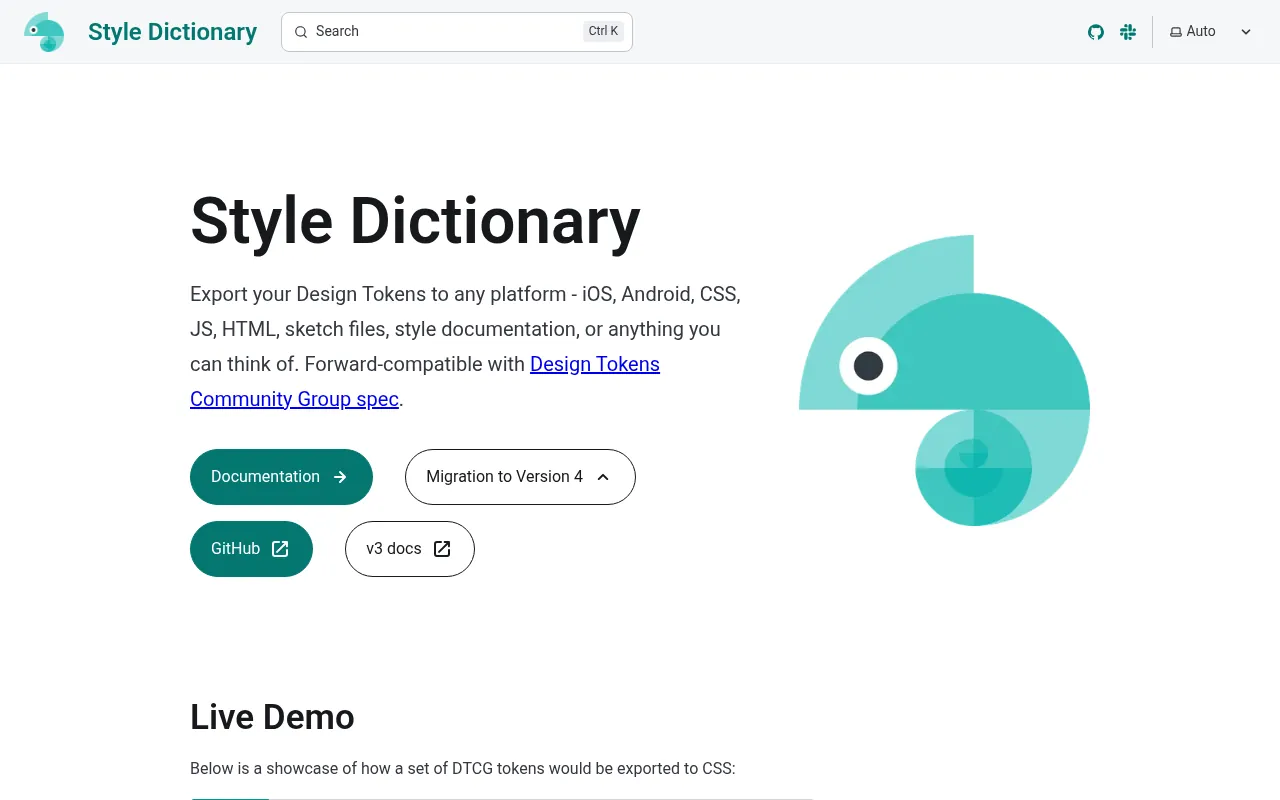Viewport: 1280px width, 800px height.
Task: Click the Live Demo heading
Action: point(272,717)
